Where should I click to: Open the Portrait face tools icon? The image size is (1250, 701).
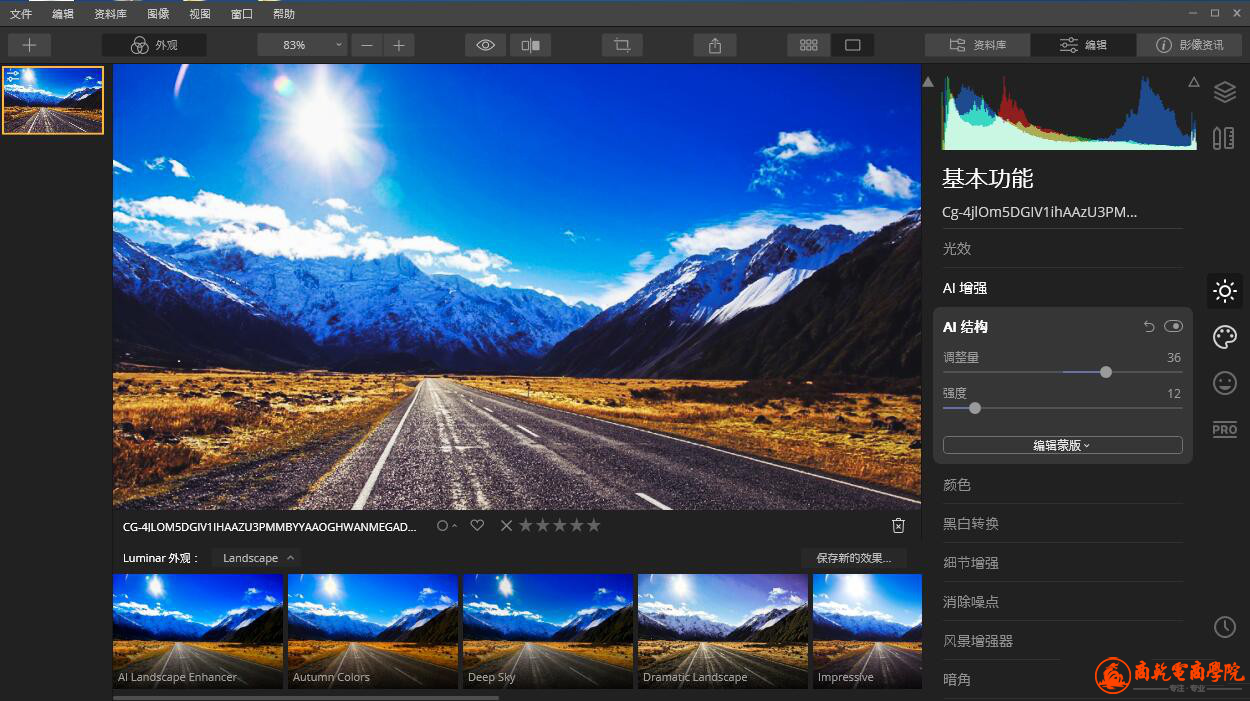1224,383
